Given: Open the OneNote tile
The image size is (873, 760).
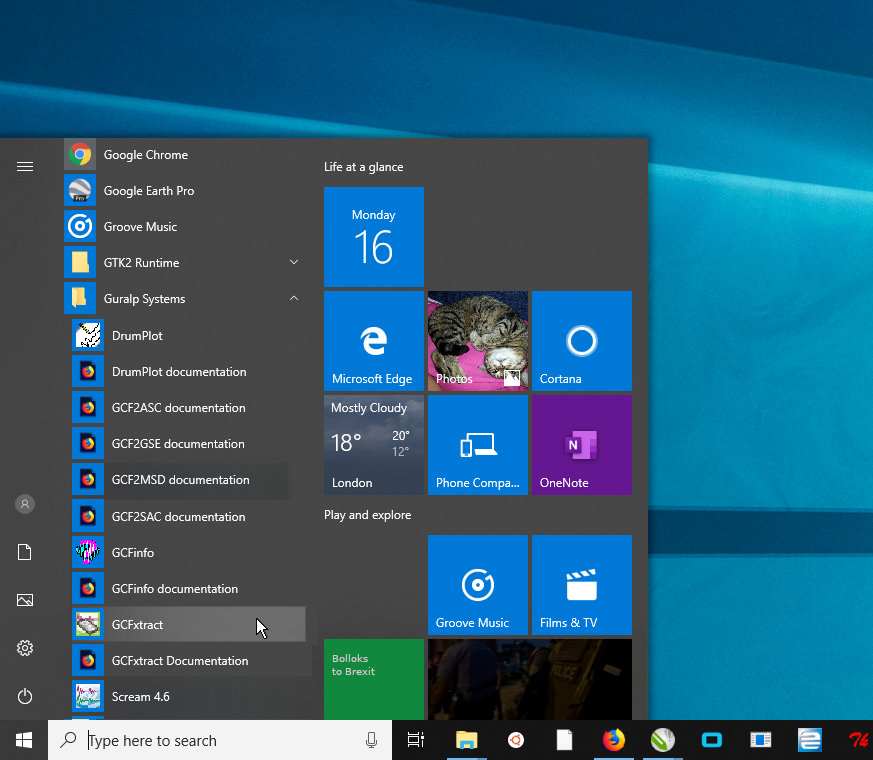Looking at the screenshot, I should [582, 445].
